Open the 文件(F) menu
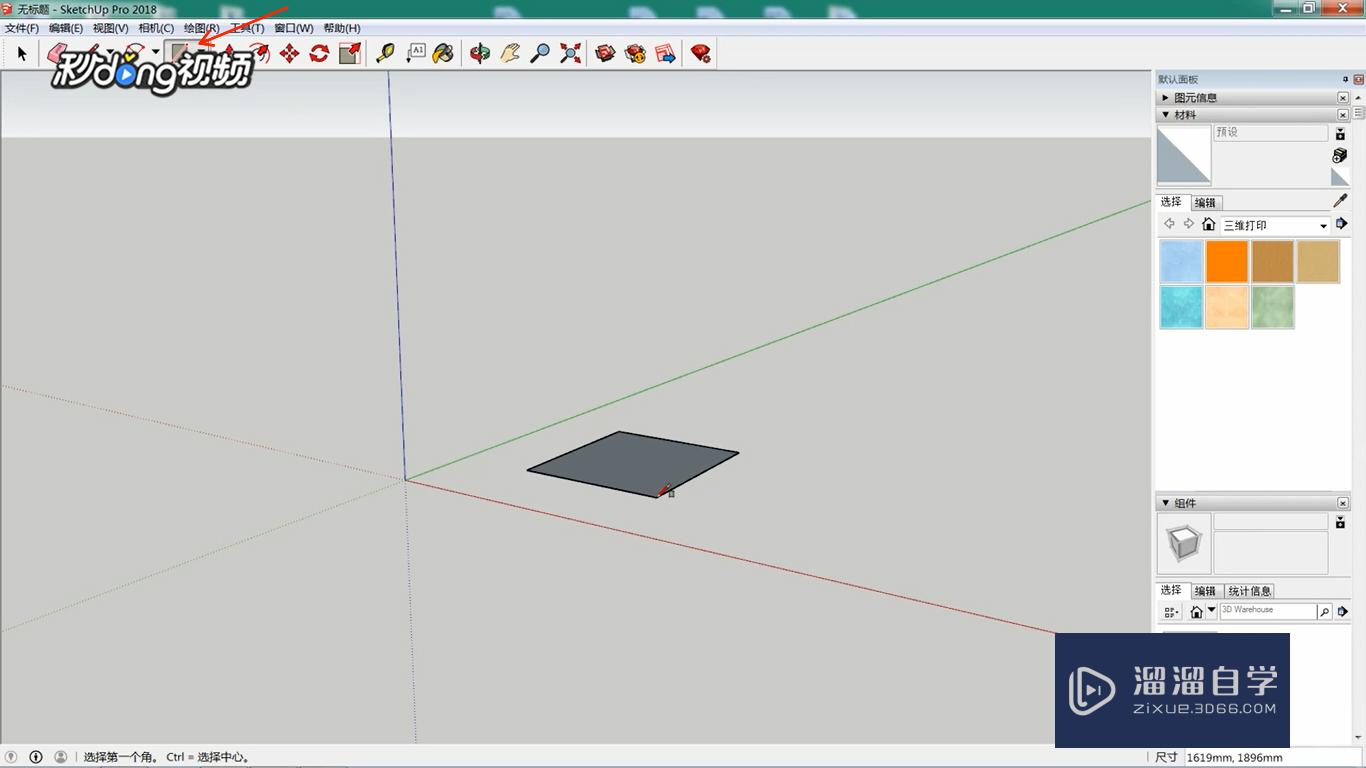 [22, 28]
